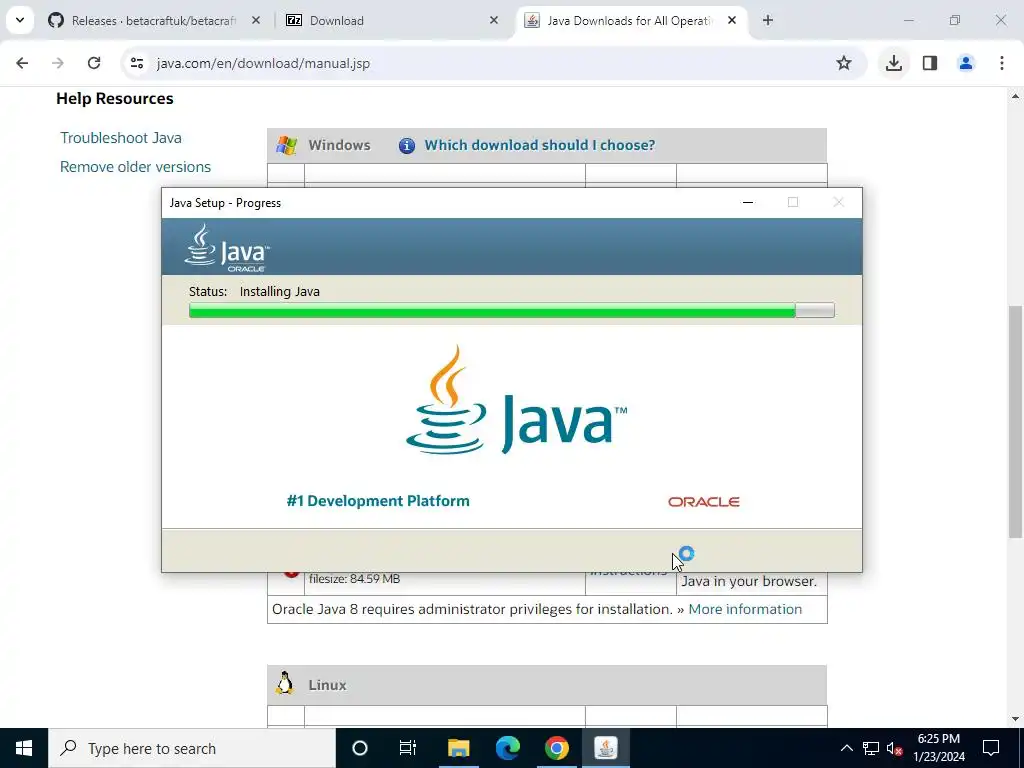Click the browser forward arrow
This screenshot has height=768, width=1024.
pyautogui.click(x=57, y=63)
